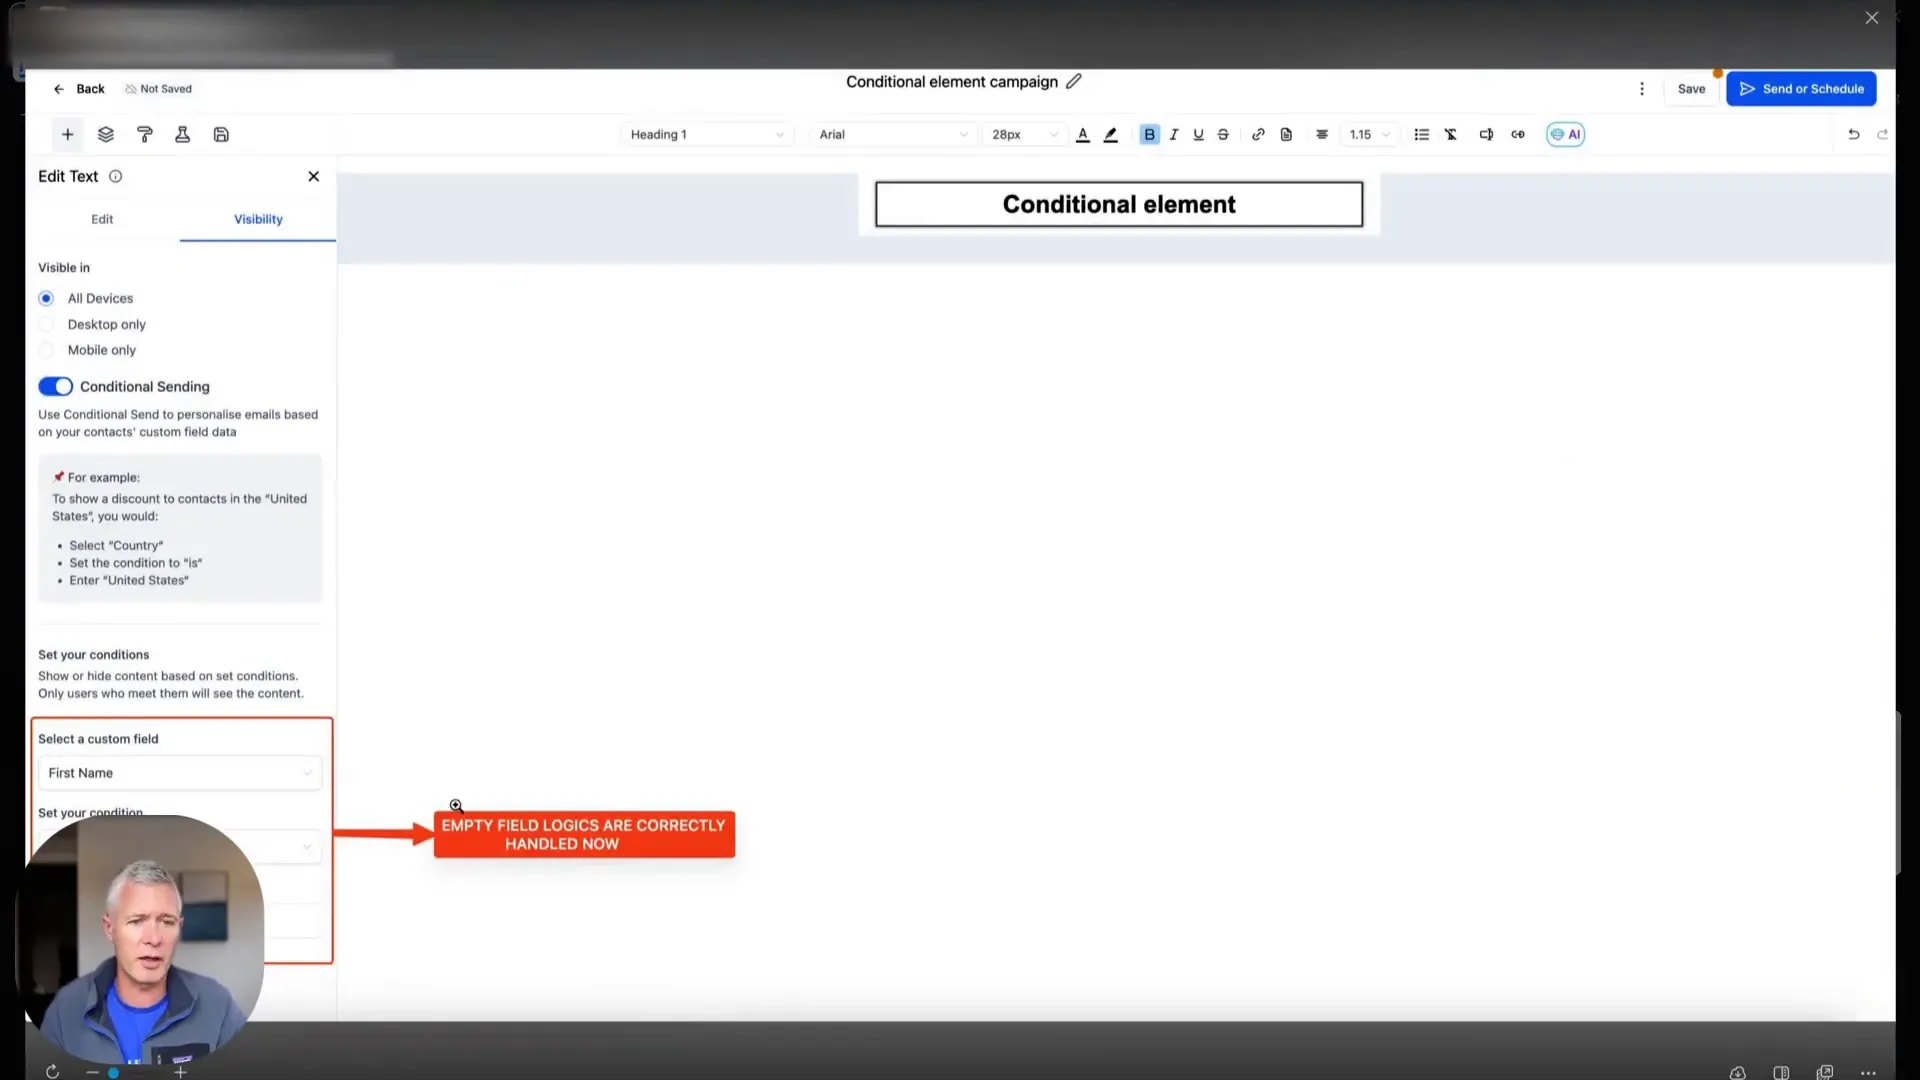Click the text highlight marker icon

click(1110, 134)
